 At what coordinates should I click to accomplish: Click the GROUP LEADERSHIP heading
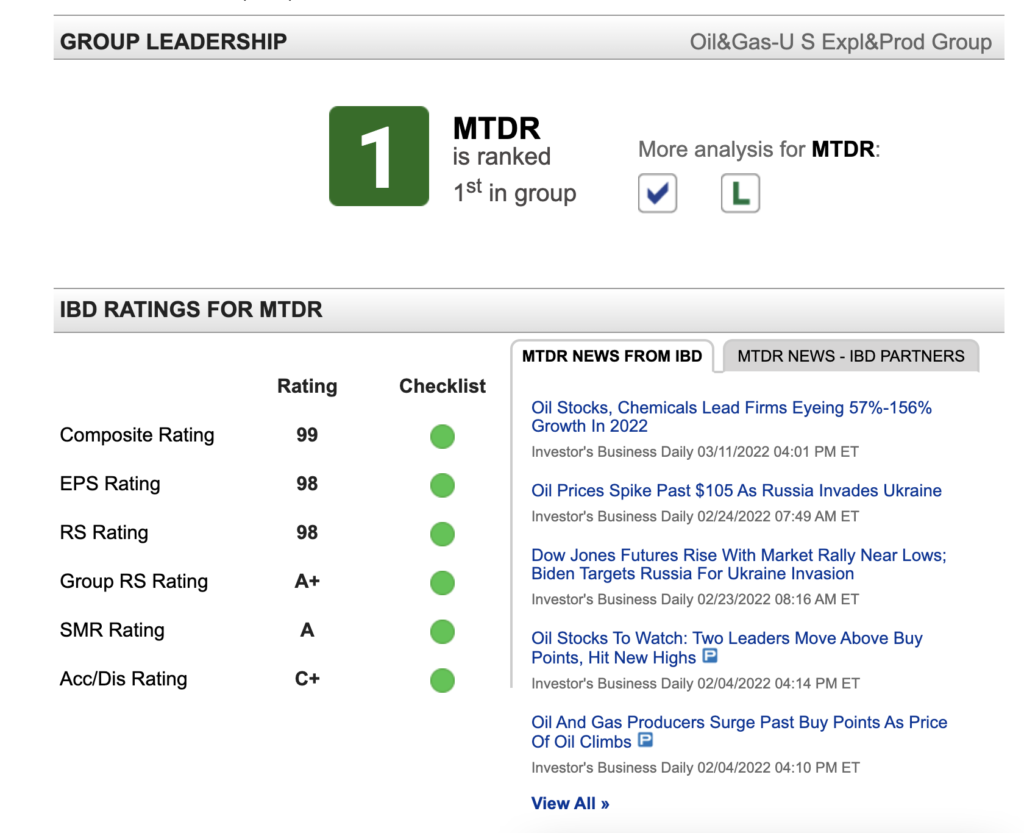click(x=173, y=42)
